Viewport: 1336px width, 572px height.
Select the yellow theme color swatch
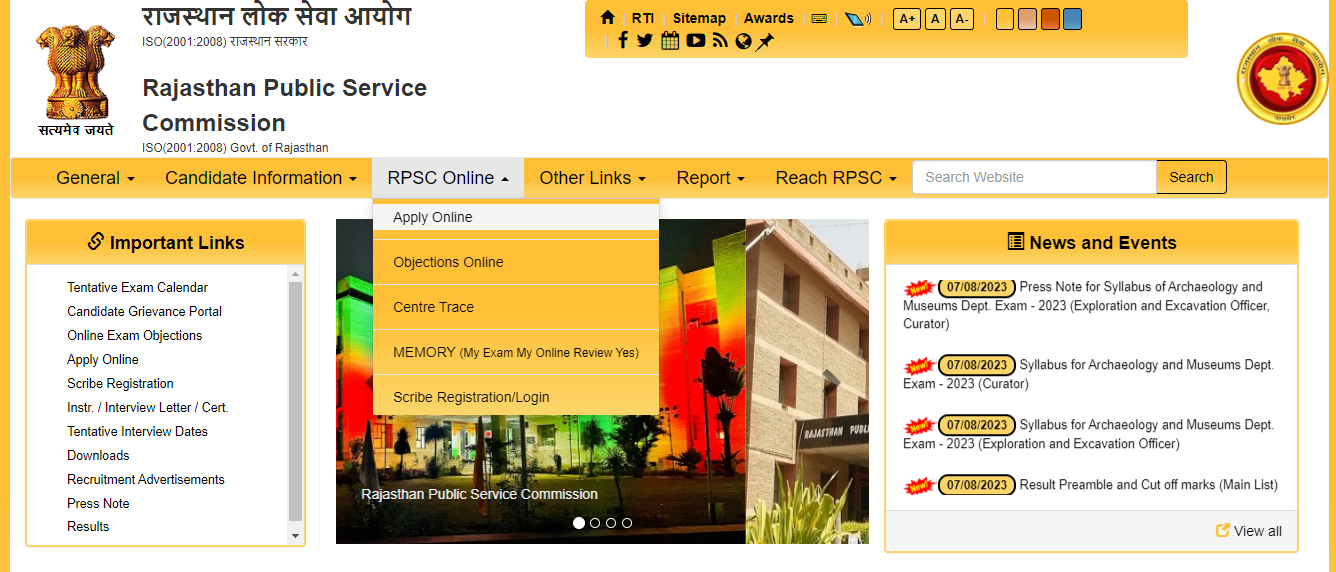(1005, 19)
